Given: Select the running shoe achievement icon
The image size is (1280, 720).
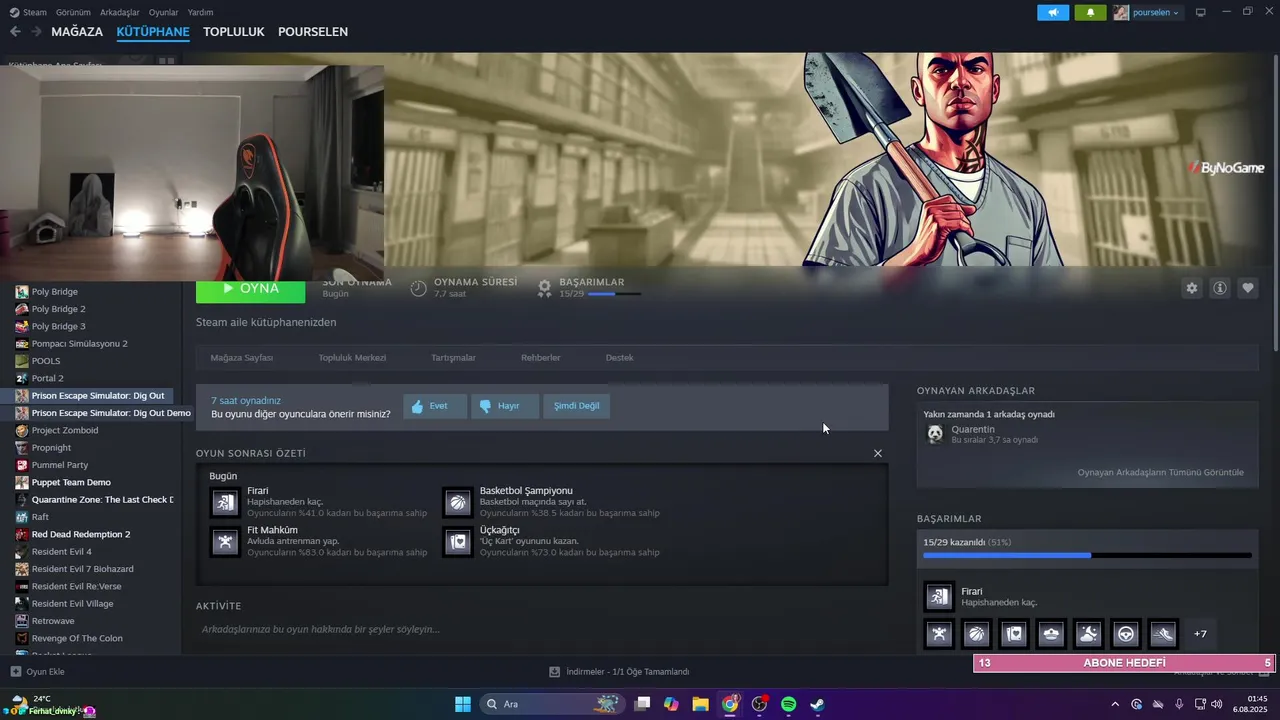Looking at the screenshot, I should point(1163,634).
